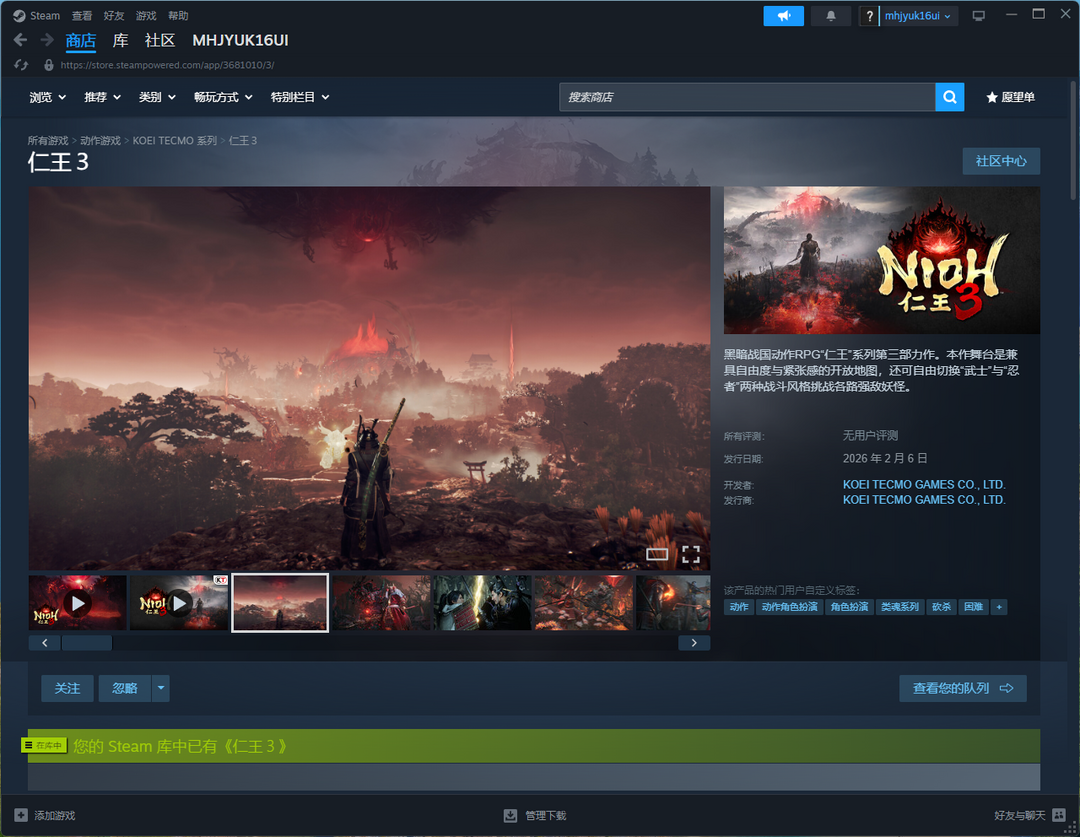Click the plus icon to add a tag
Screen dimensions: 1080x837
click(x=998, y=607)
